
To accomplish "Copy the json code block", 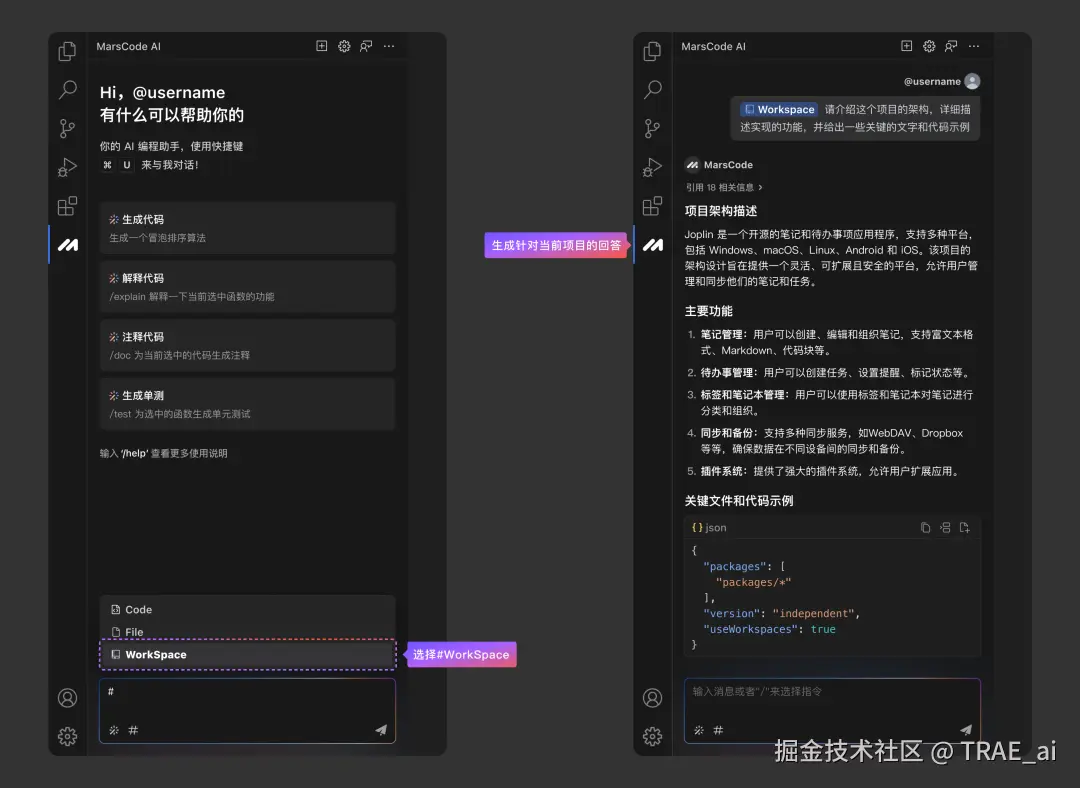I will [925, 527].
